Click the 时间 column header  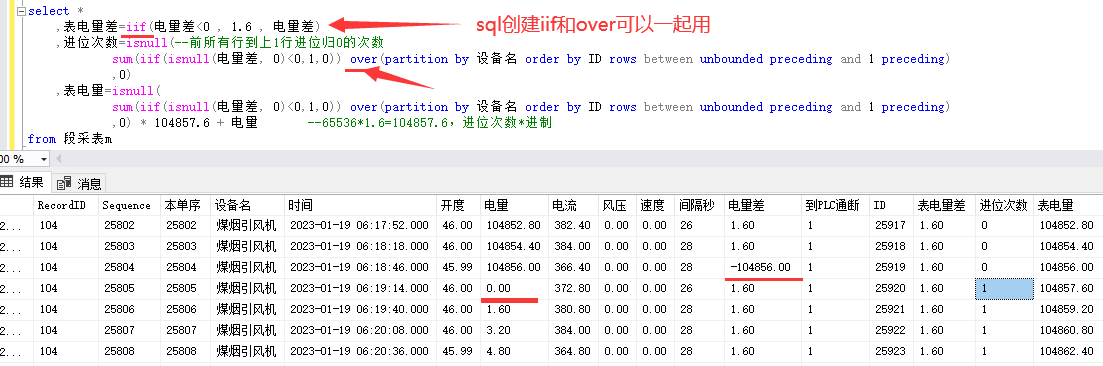click(x=360, y=206)
